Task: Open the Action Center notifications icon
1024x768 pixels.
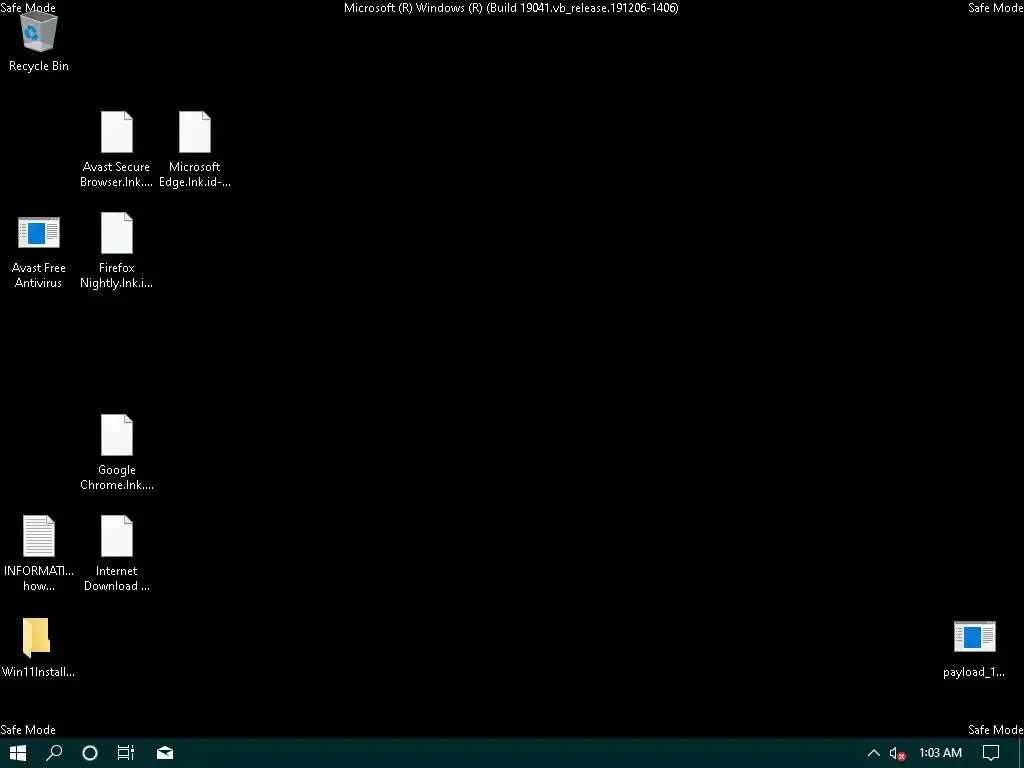Action: [991, 753]
